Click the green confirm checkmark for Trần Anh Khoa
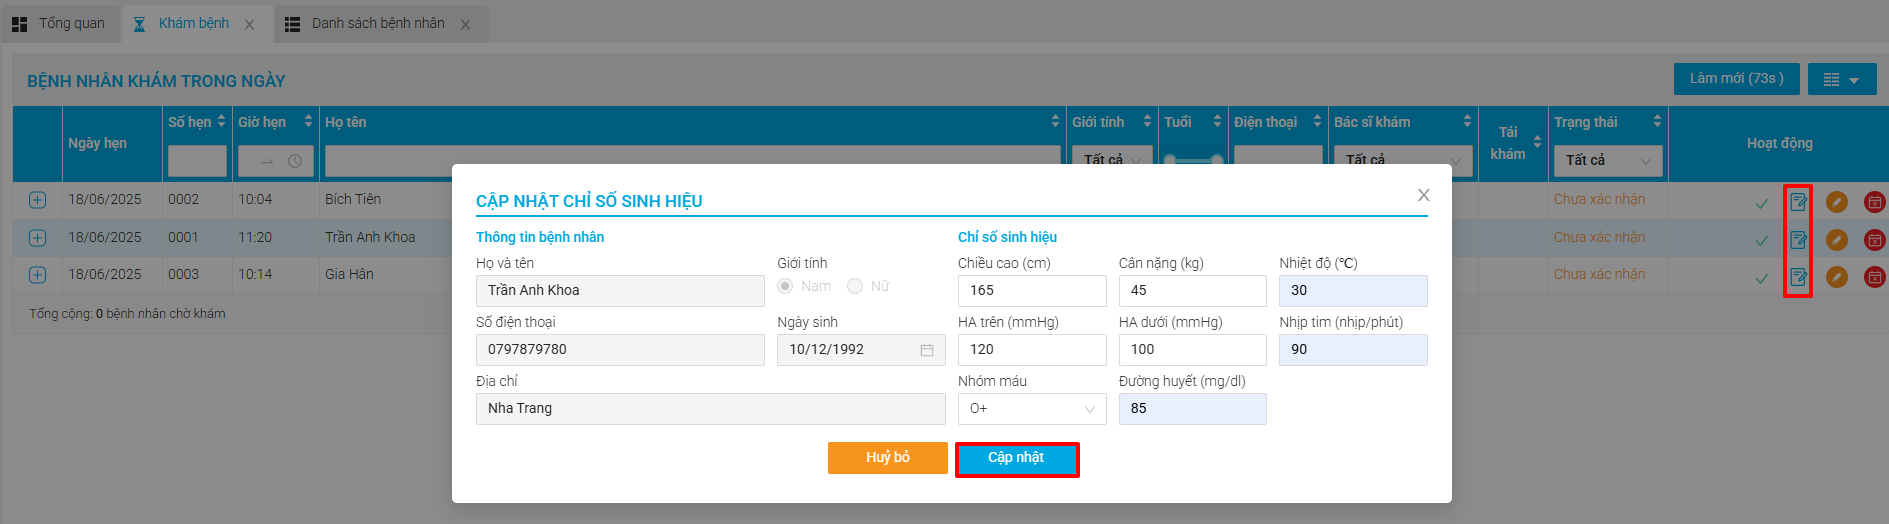The width and height of the screenshot is (1889, 524). [1761, 241]
